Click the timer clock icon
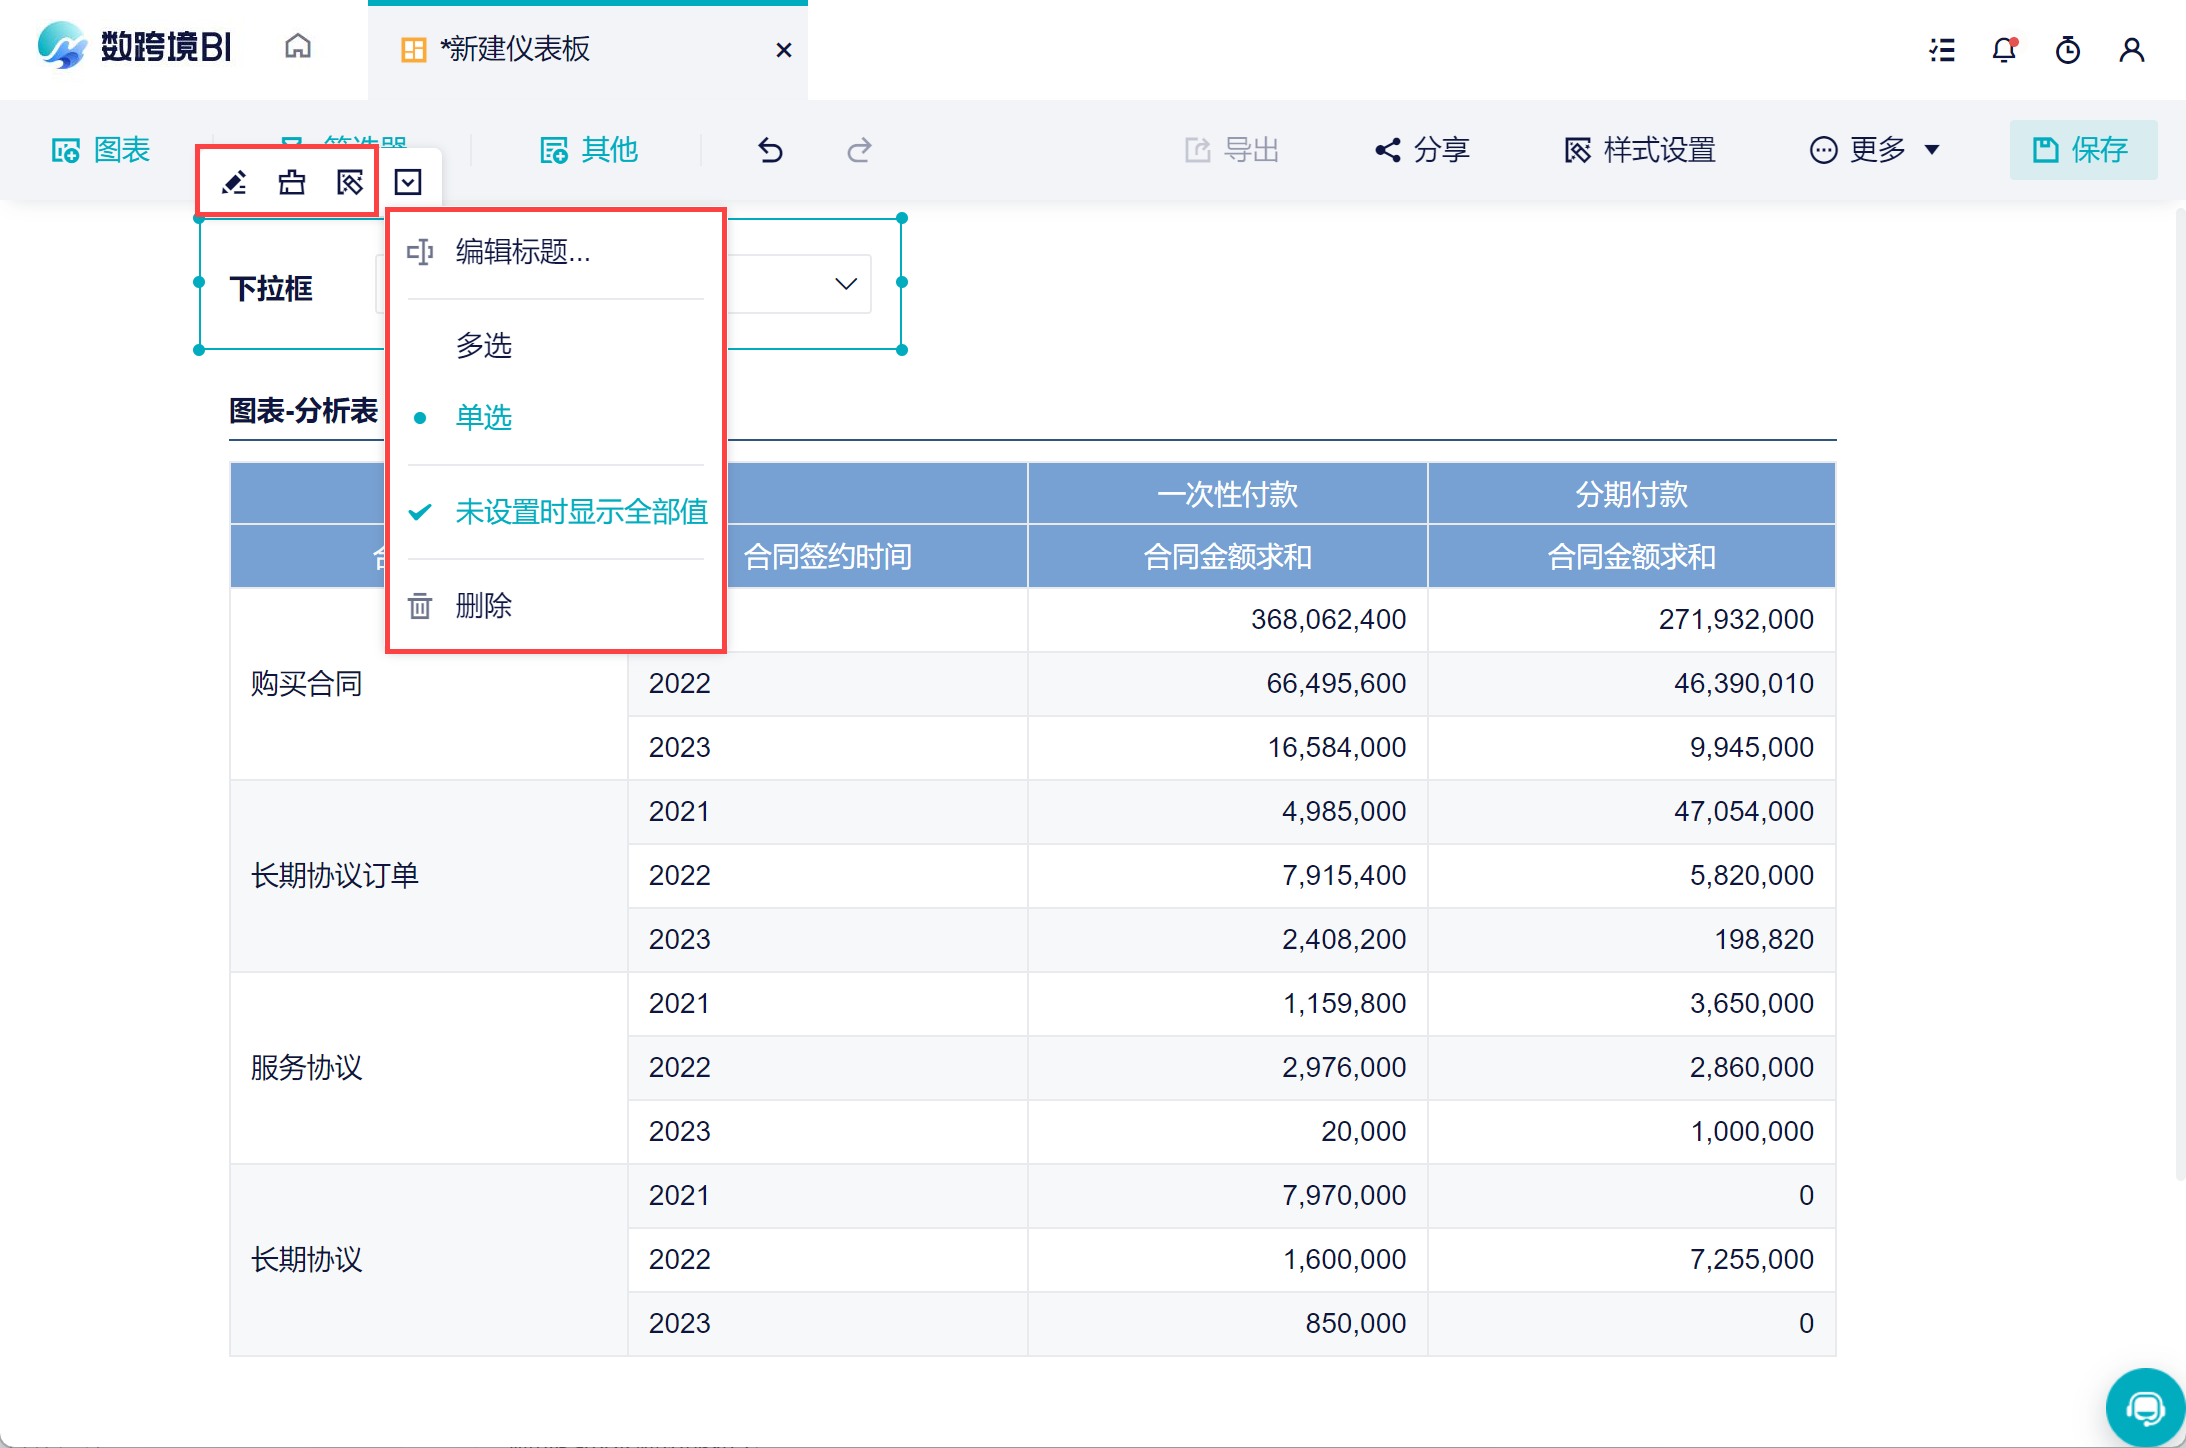Viewport: 2186px width, 1448px height. [2068, 50]
